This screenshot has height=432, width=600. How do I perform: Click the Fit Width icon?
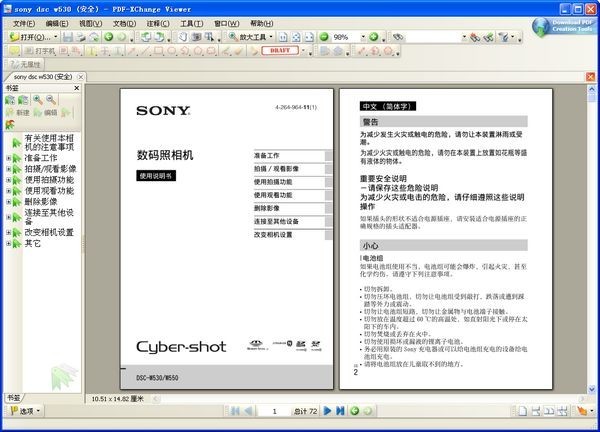pyautogui.click(x=309, y=37)
